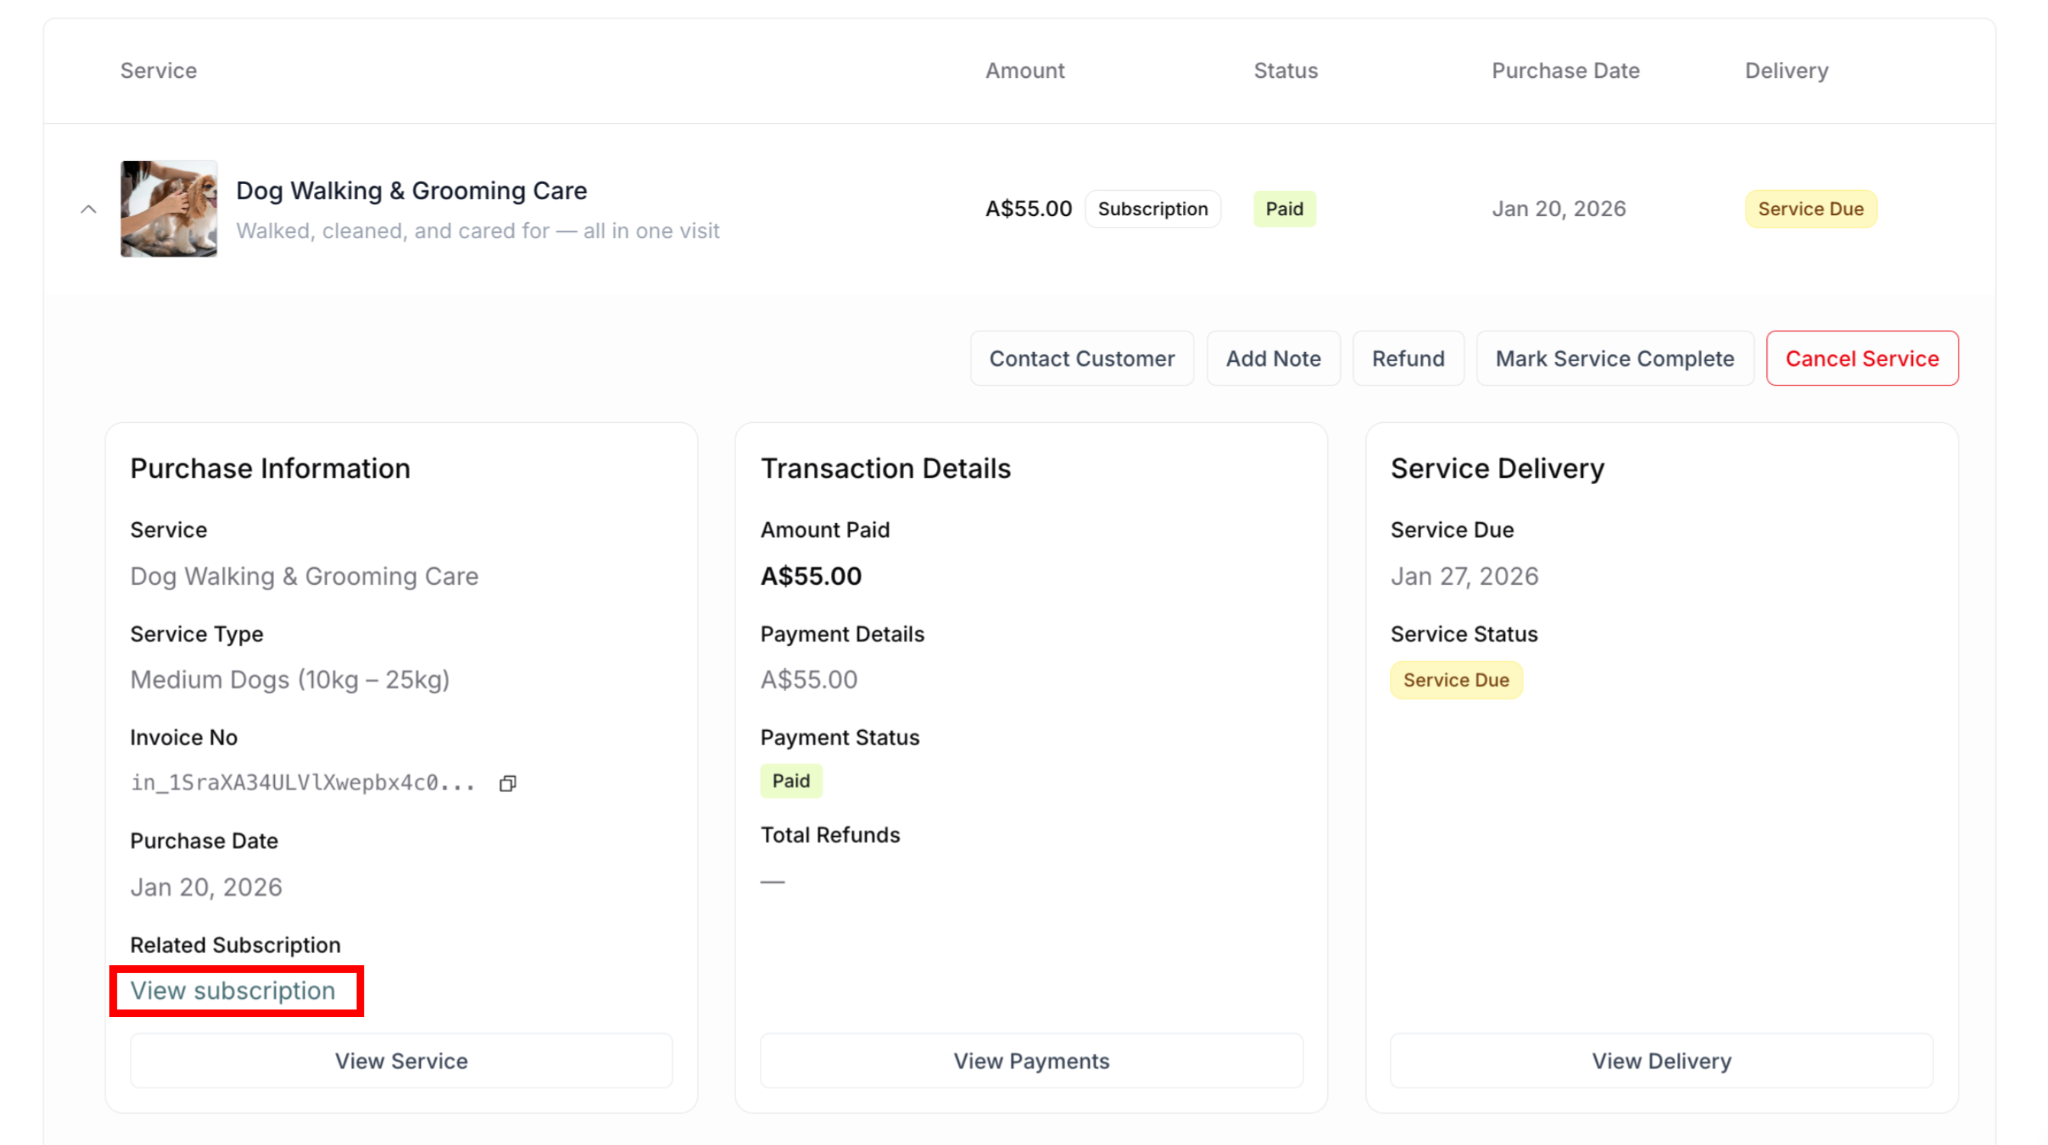The width and height of the screenshot is (2048, 1145).
Task: Click the View Service button
Action: click(401, 1061)
